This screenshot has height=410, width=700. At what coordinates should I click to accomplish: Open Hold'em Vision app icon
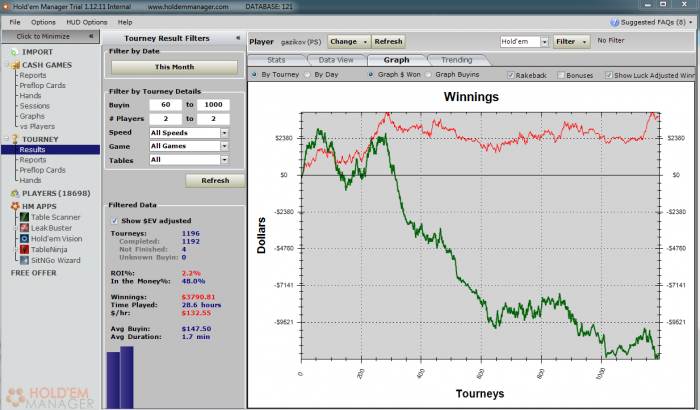(x=25, y=238)
